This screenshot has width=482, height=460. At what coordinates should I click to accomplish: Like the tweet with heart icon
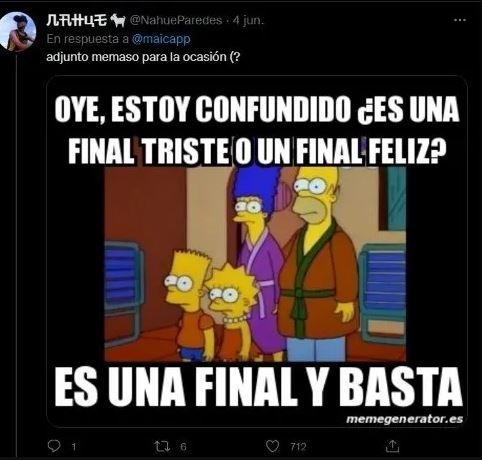click(272, 446)
